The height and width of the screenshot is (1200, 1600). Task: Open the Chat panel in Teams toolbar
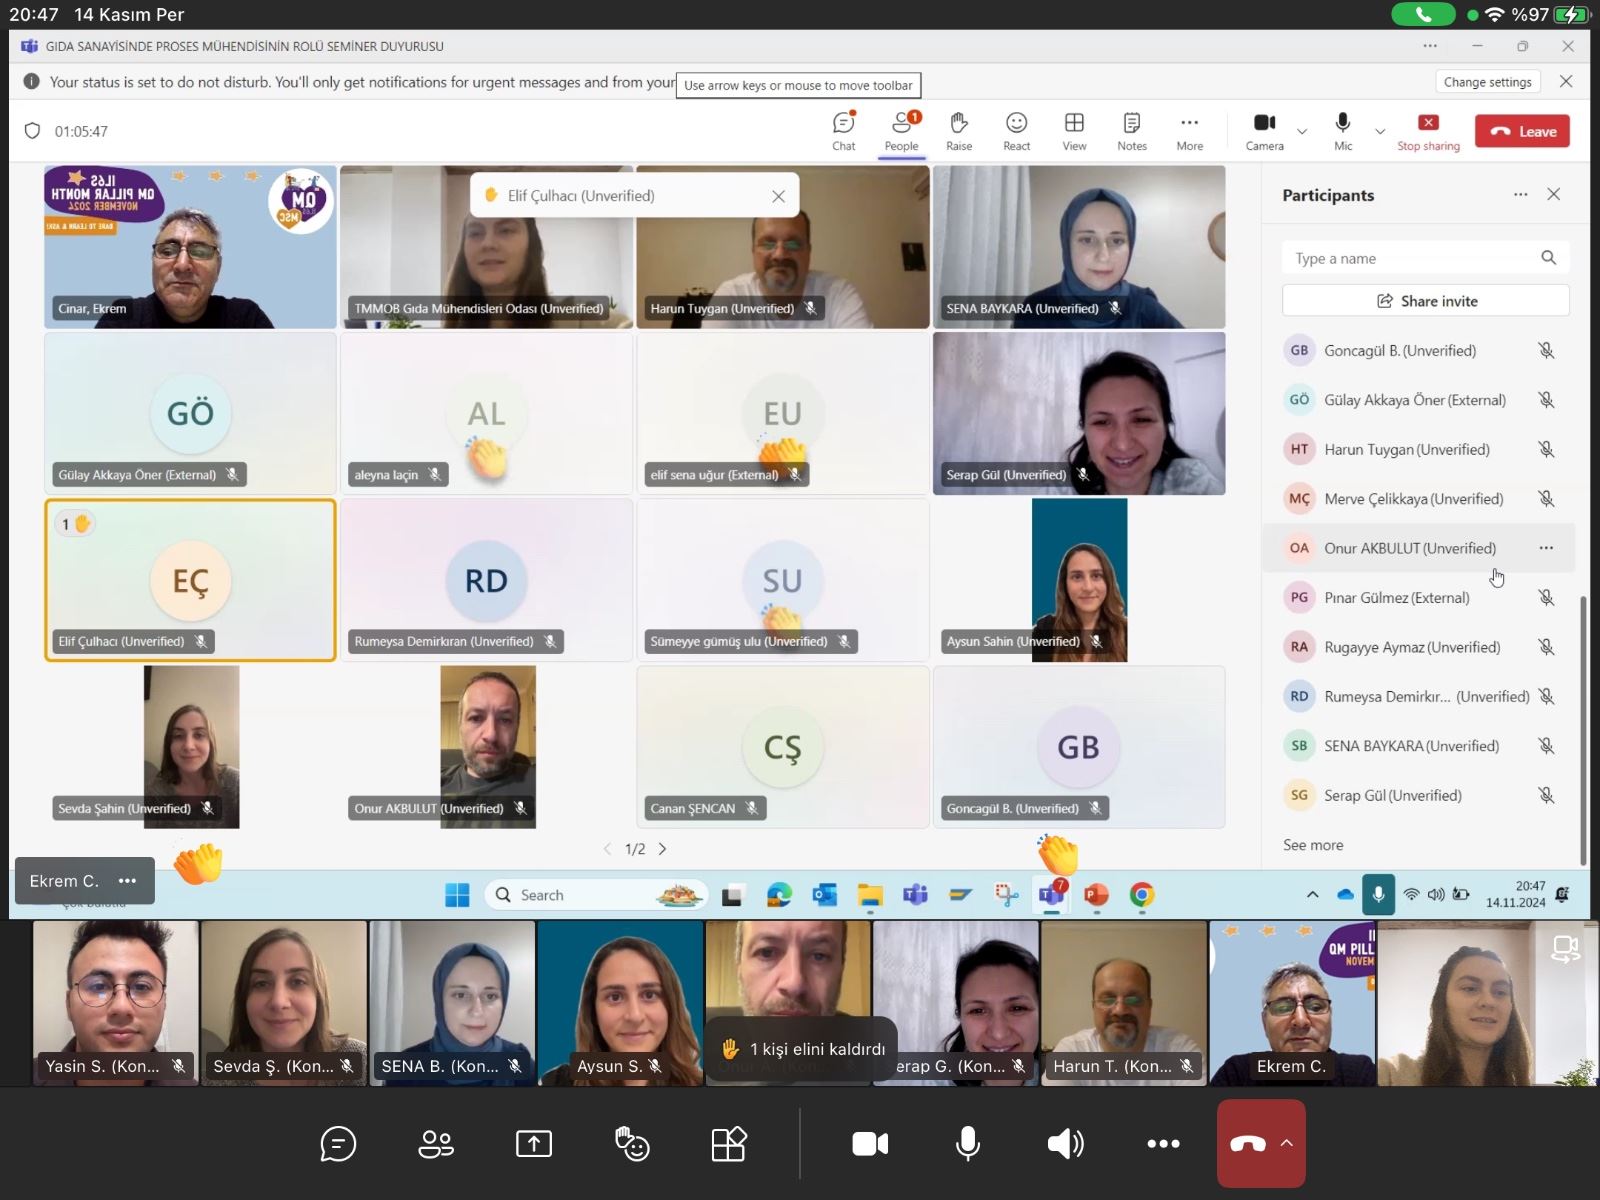(x=843, y=130)
